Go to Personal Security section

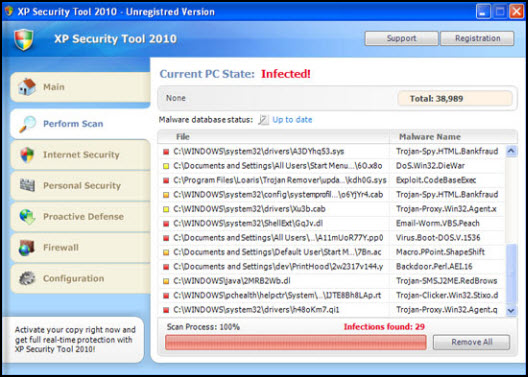pyautogui.click(x=80, y=186)
